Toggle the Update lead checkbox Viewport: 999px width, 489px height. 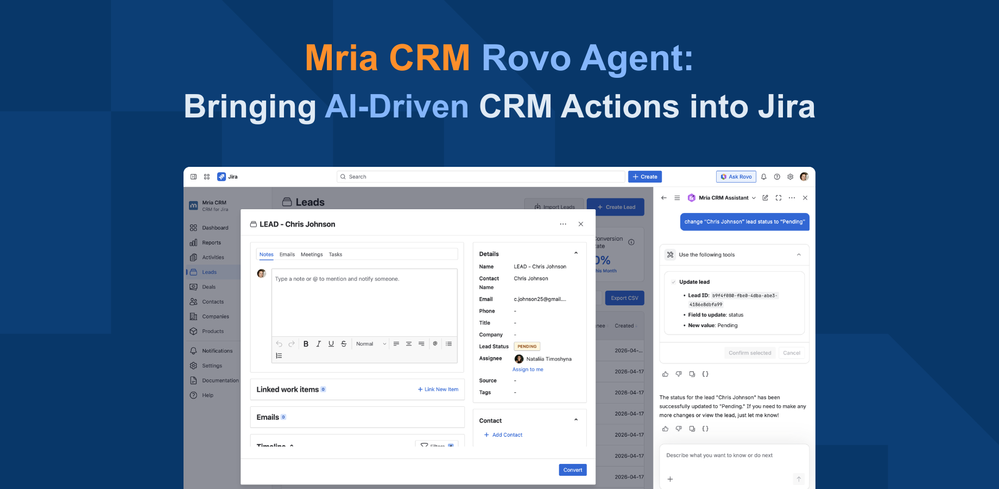click(x=673, y=281)
